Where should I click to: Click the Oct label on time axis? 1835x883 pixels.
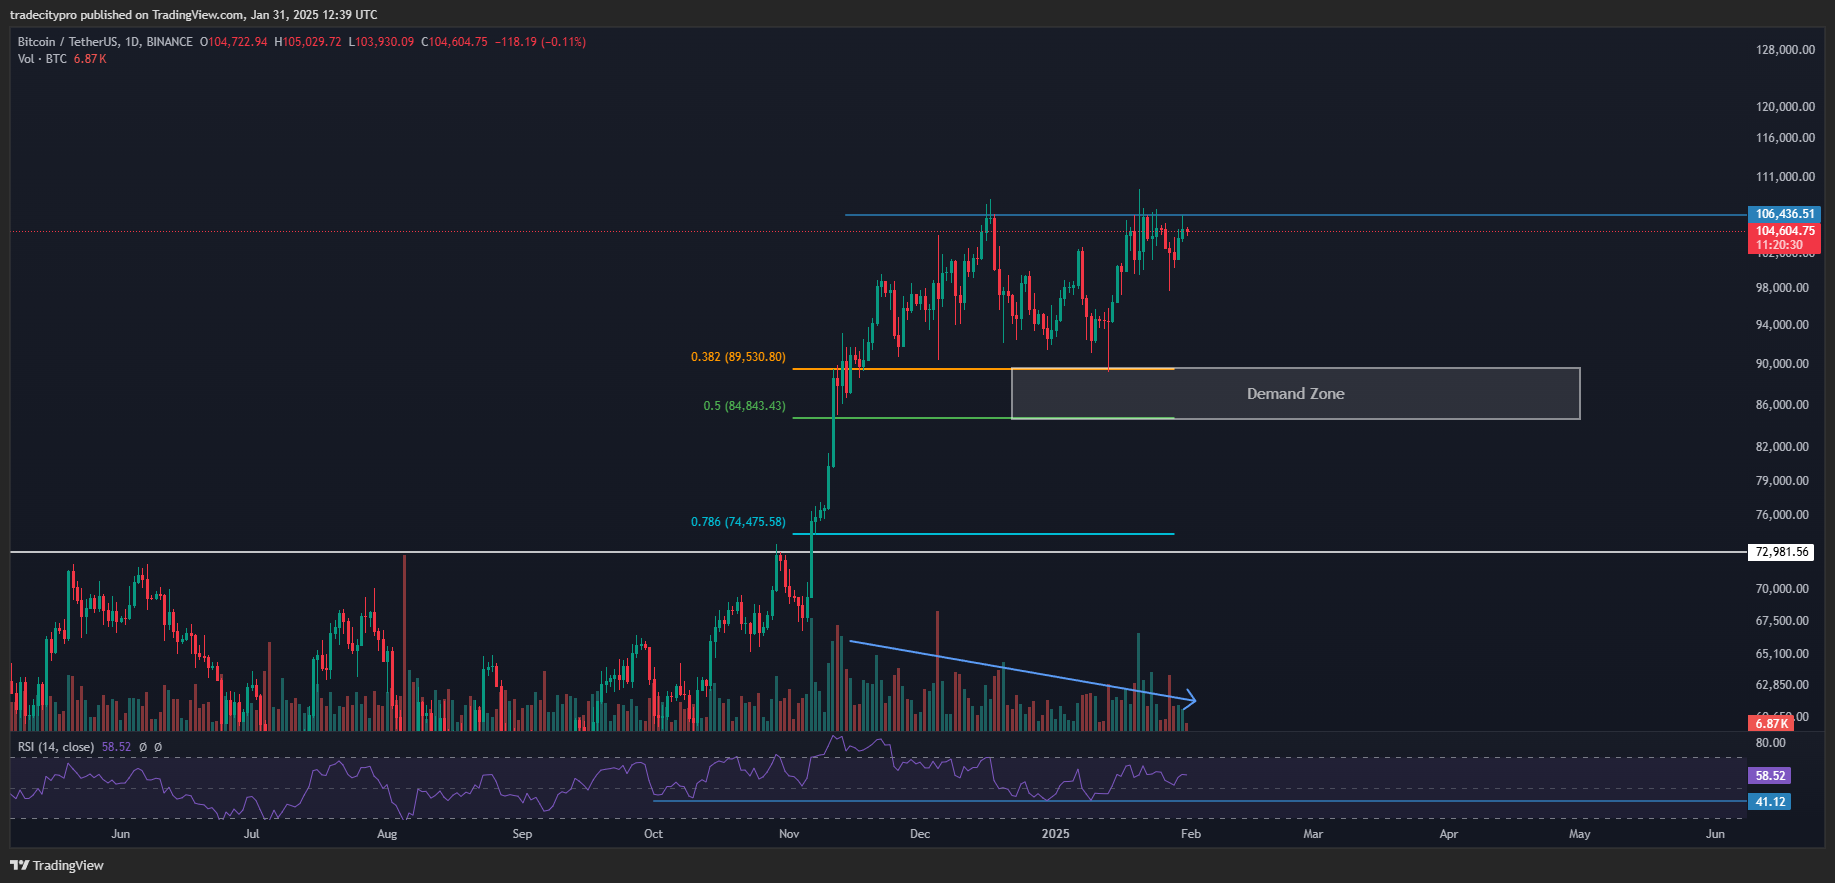click(653, 834)
